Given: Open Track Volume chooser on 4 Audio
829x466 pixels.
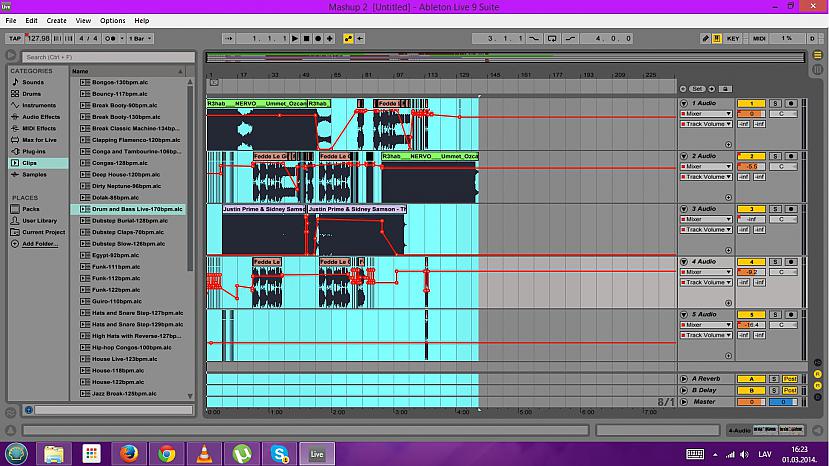Looking at the screenshot, I should tap(706, 282).
